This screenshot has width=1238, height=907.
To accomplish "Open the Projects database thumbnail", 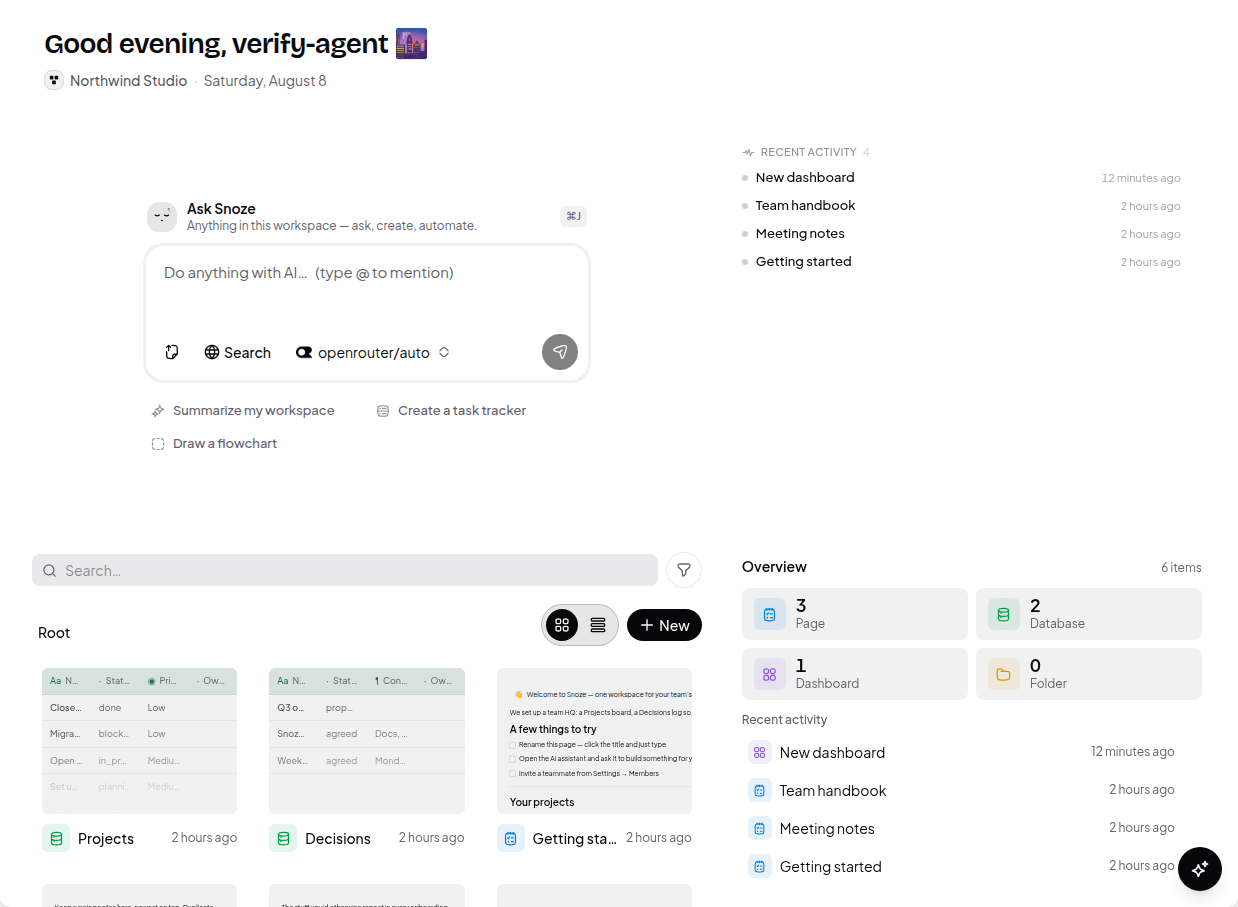I will point(139,741).
